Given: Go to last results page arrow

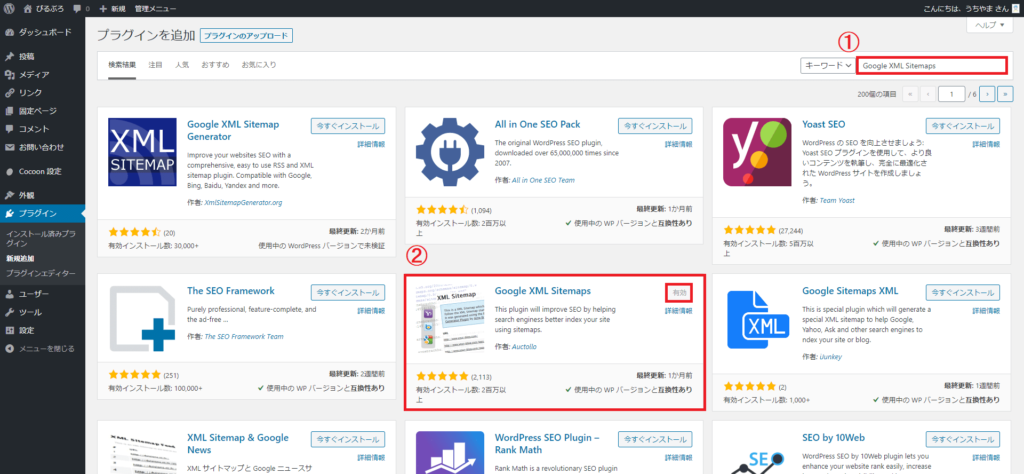Looking at the screenshot, I should click(x=1006, y=94).
